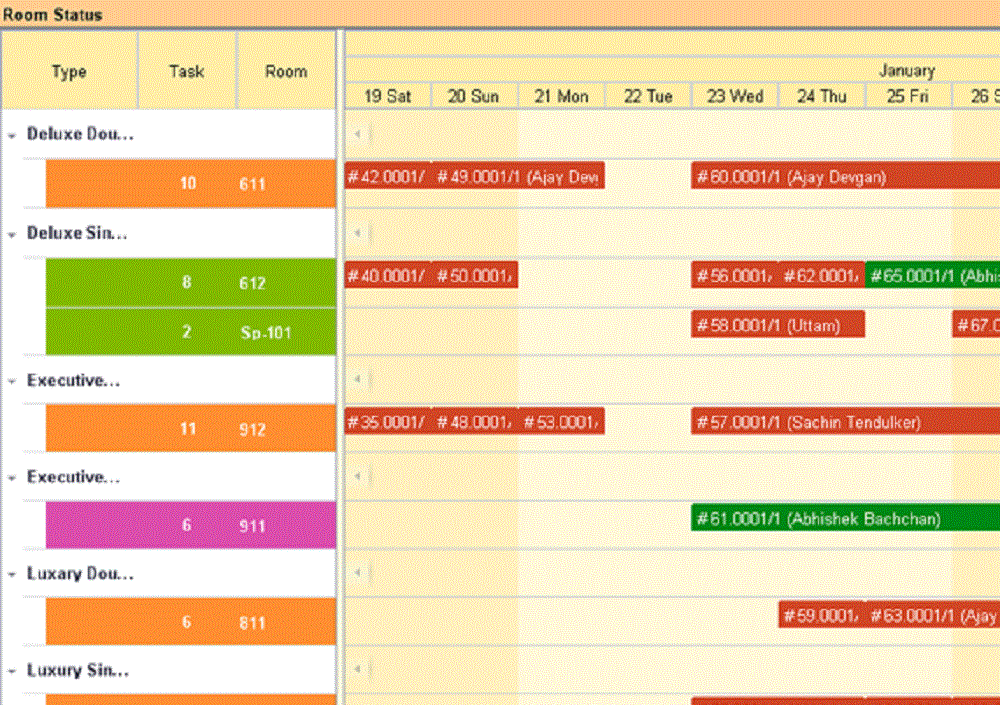Select the 23 Wed date column header
The image size is (1000, 705).
[x=735, y=96]
